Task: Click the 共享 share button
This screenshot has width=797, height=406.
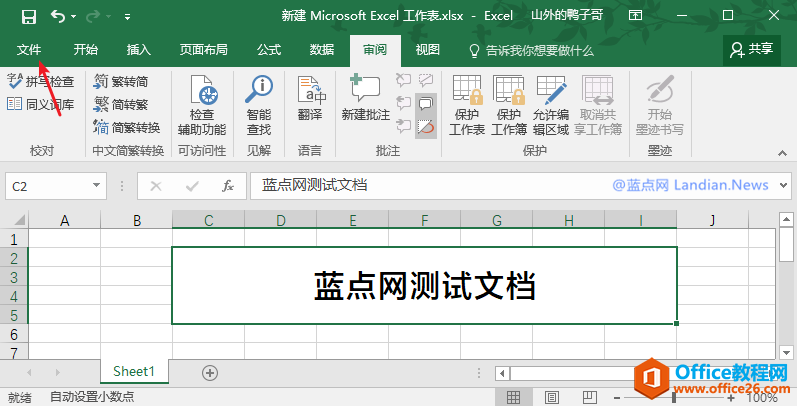Action: (x=752, y=50)
